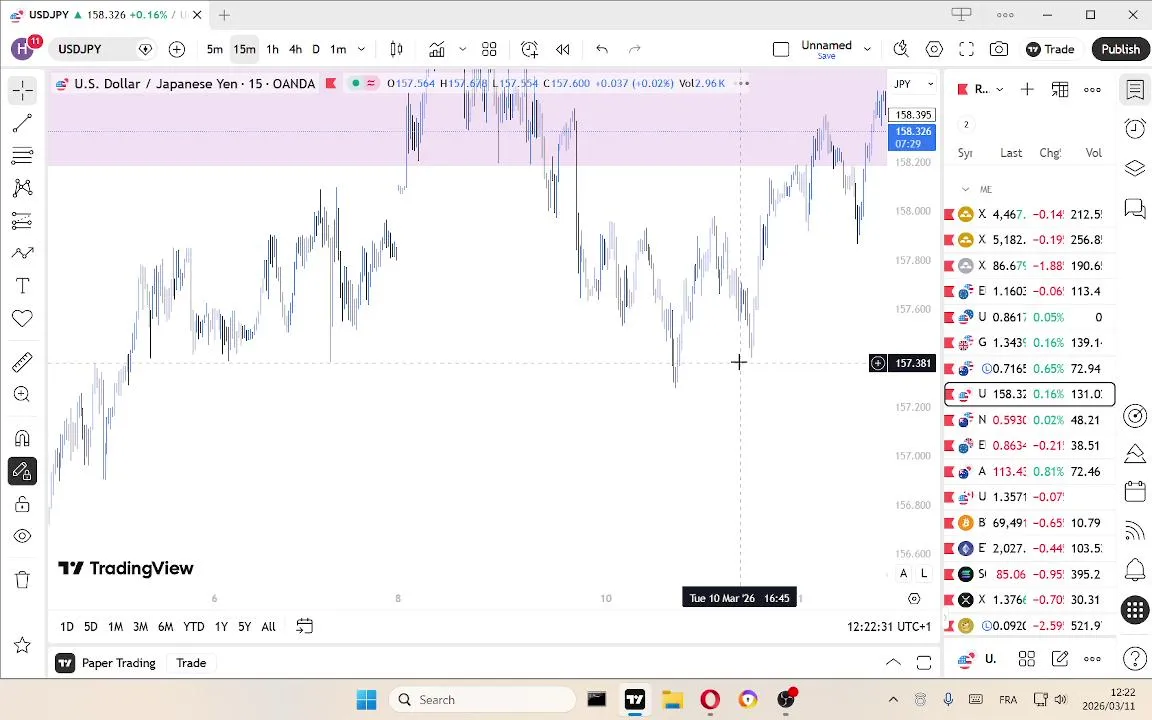Switch to the 5m timeframe
This screenshot has height=720, width=1152.
pyautogui.click(x=215, y=49)
